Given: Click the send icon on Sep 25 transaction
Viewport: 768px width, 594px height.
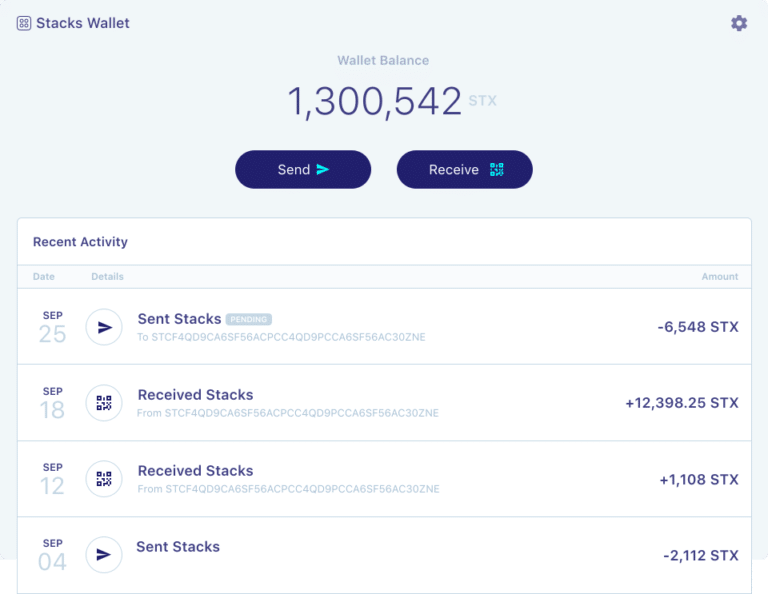Looking at the screenshot, I should click(104, 327).
